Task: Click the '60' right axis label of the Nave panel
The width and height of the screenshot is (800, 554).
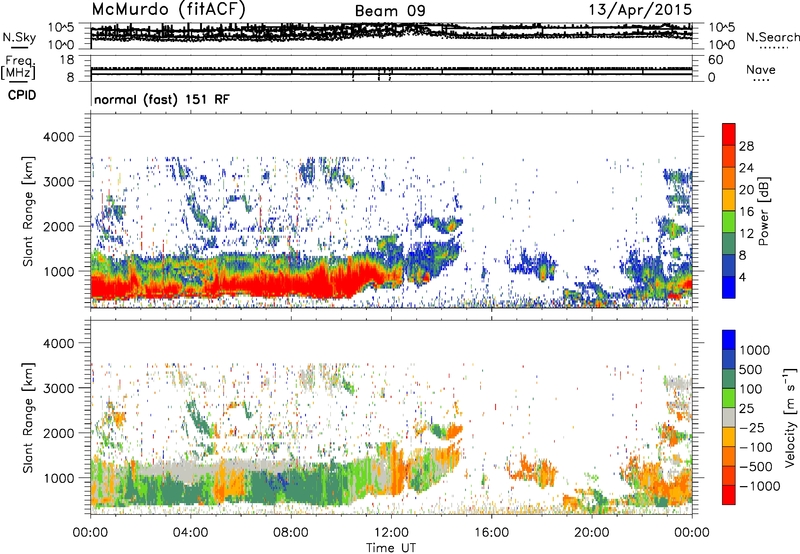Action: click(715, 60)
